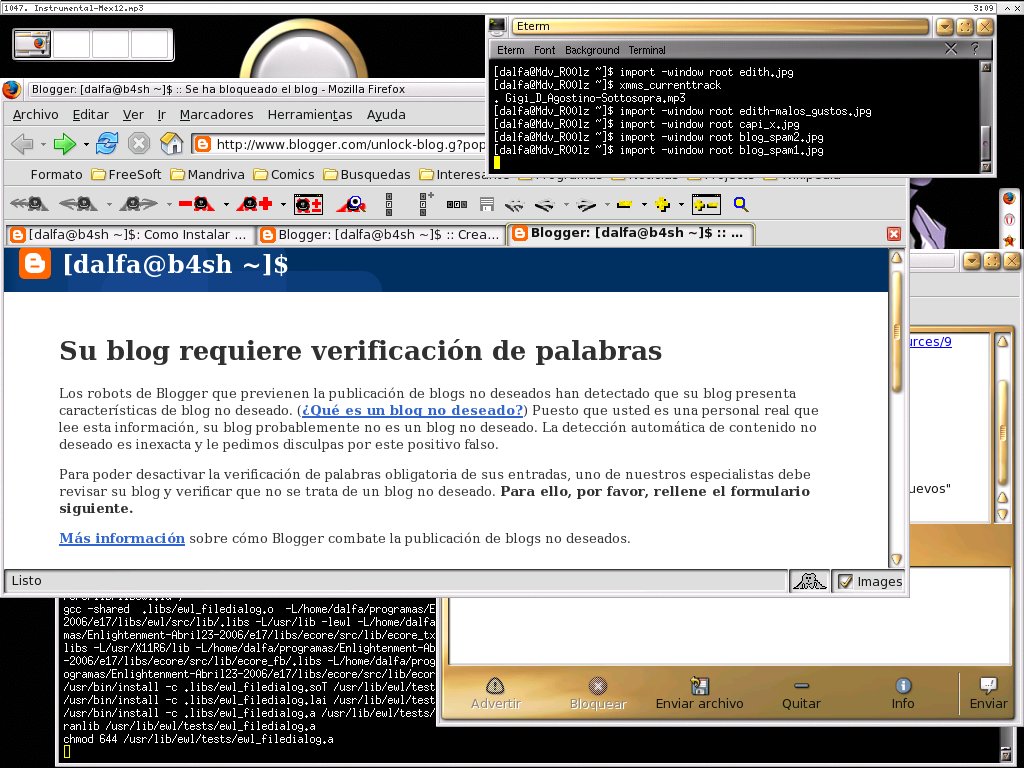The image size is (1024, 768).
Task: Click the Firefox page vertical scrollbar thumb
Action: point(897,330)
